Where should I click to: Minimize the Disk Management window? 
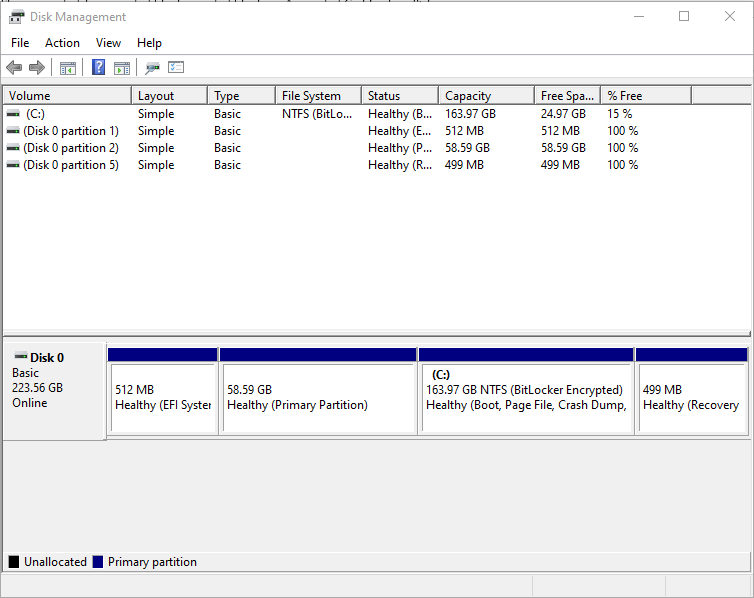click(639, 16)
